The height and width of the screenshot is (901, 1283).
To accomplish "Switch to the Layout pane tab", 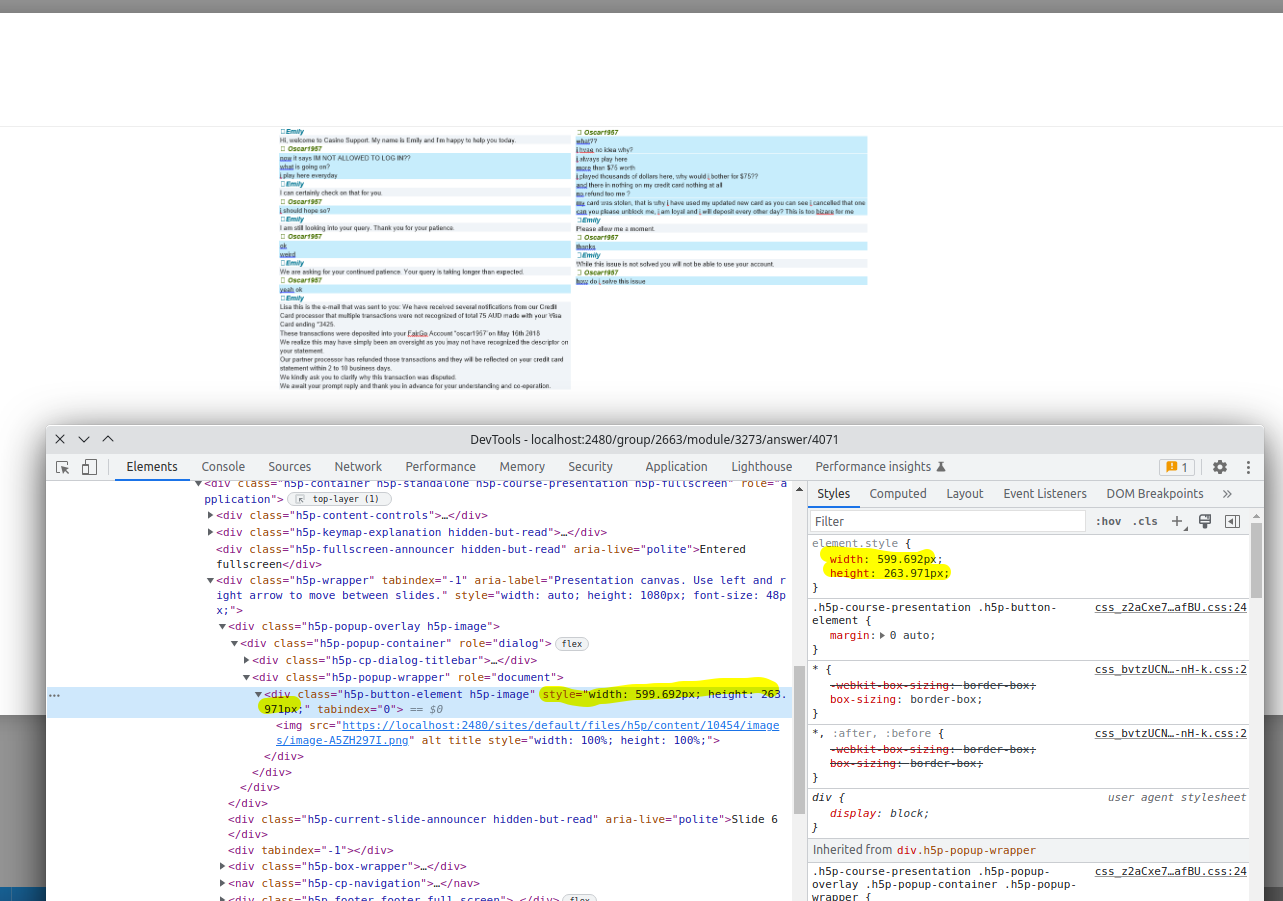I will click(x=965, y=494).
